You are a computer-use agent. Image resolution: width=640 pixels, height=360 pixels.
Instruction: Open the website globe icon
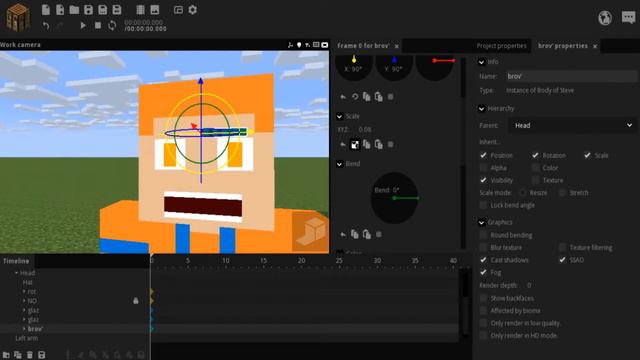pyautogui.click(x=605, y=18)
